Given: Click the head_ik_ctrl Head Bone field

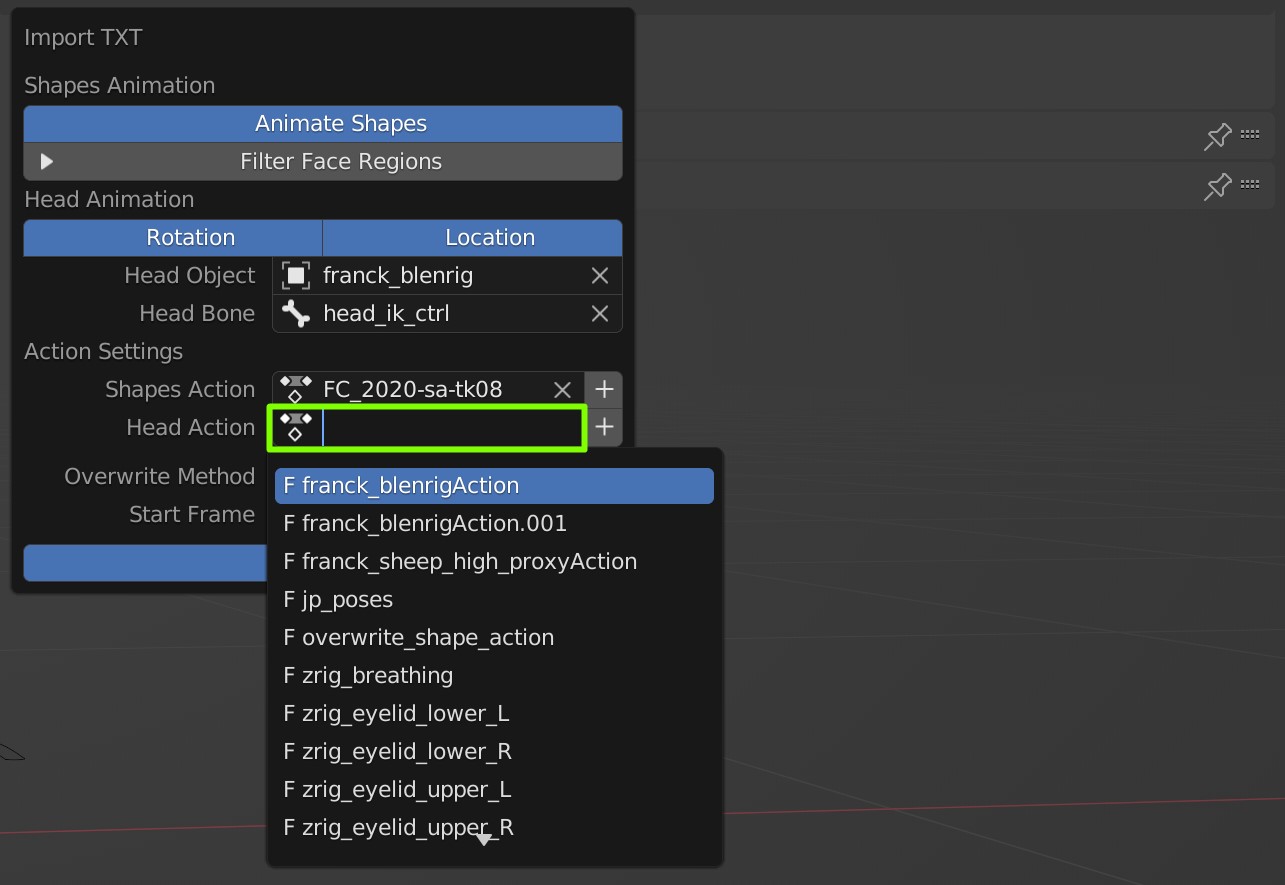Looking at the screenshot, I should pyautogui.click(x=447, y=314).
